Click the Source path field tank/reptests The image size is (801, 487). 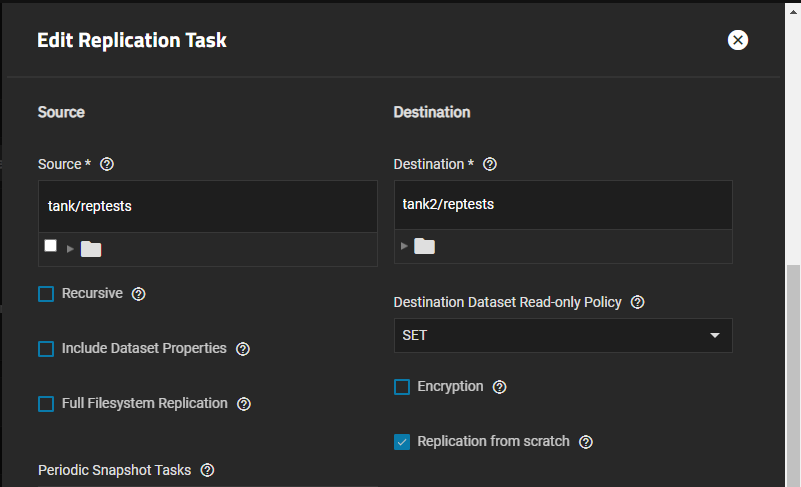click(x=207, y=206)
